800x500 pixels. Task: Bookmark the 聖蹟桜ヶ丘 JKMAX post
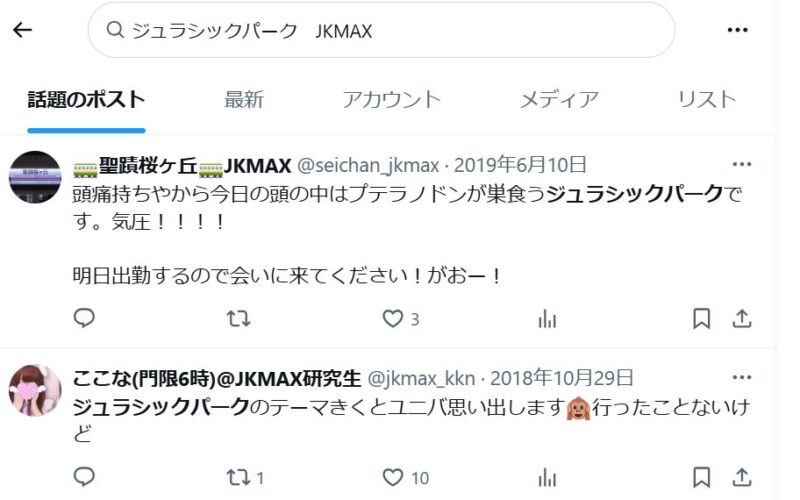702,319
